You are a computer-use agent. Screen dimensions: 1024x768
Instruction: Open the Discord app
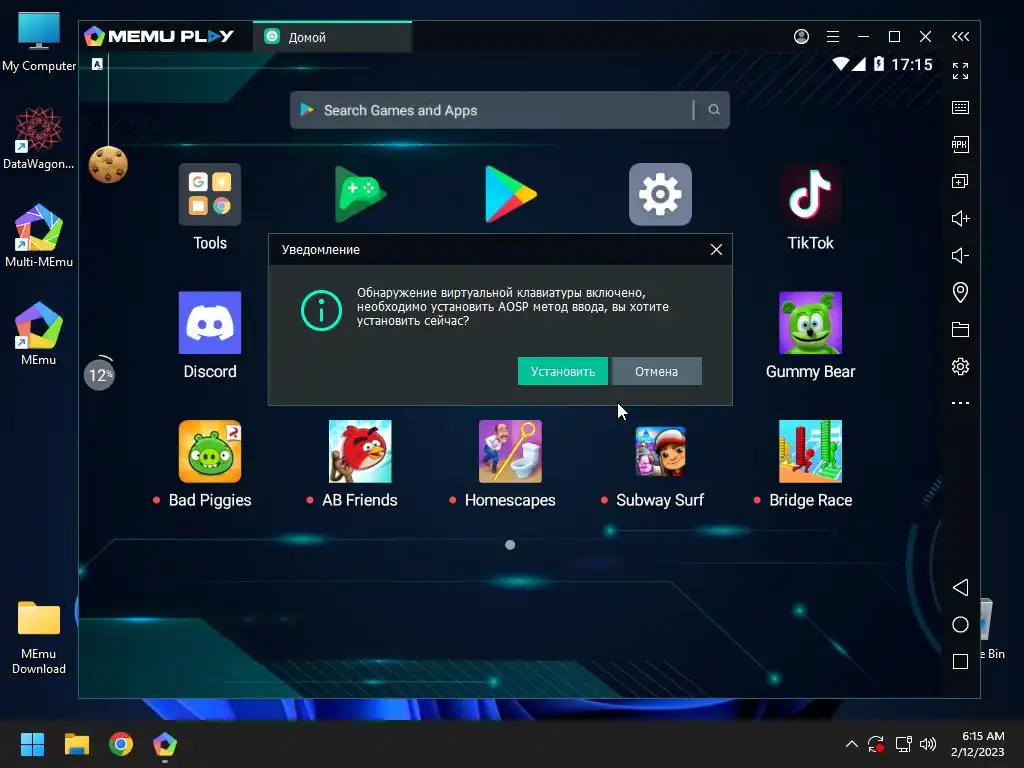click(210, 323)
